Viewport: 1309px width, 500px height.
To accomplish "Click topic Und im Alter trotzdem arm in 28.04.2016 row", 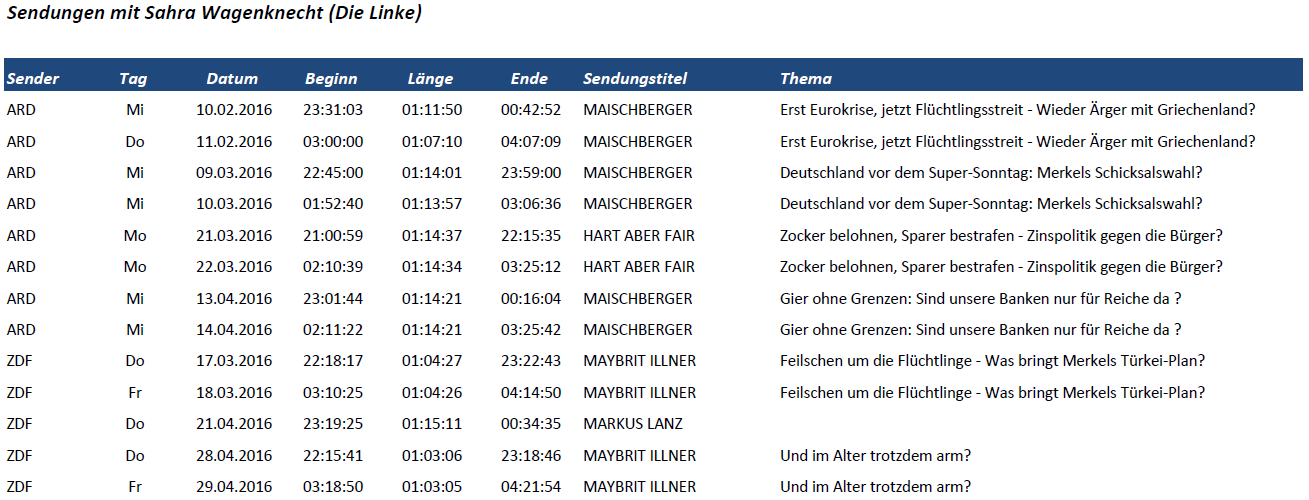I will tap(876, 456).
